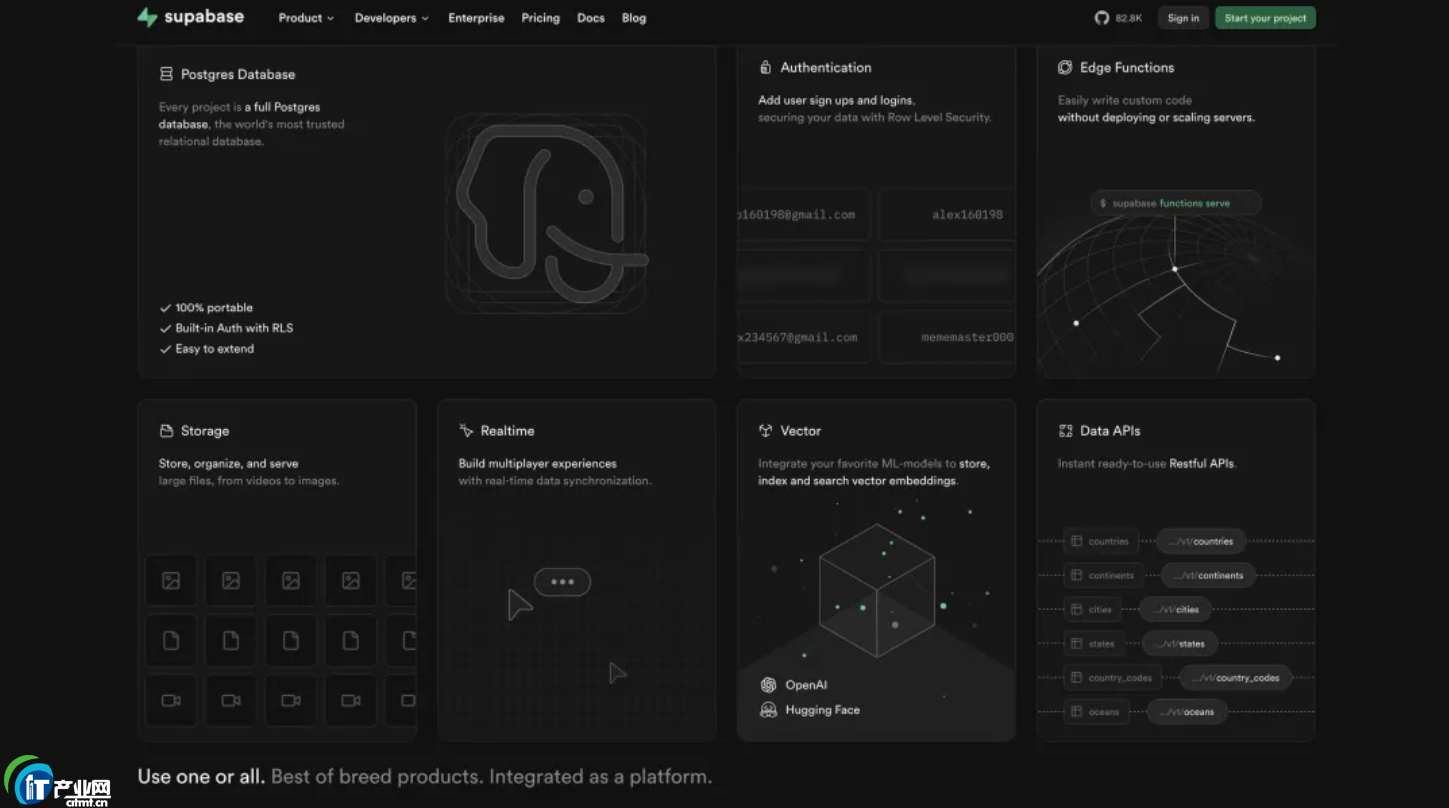Click the .../v1/continents endpoint pill
Image resolution: width=1449 pixels, height=808 pixels.
click(x=1209, y=575)
